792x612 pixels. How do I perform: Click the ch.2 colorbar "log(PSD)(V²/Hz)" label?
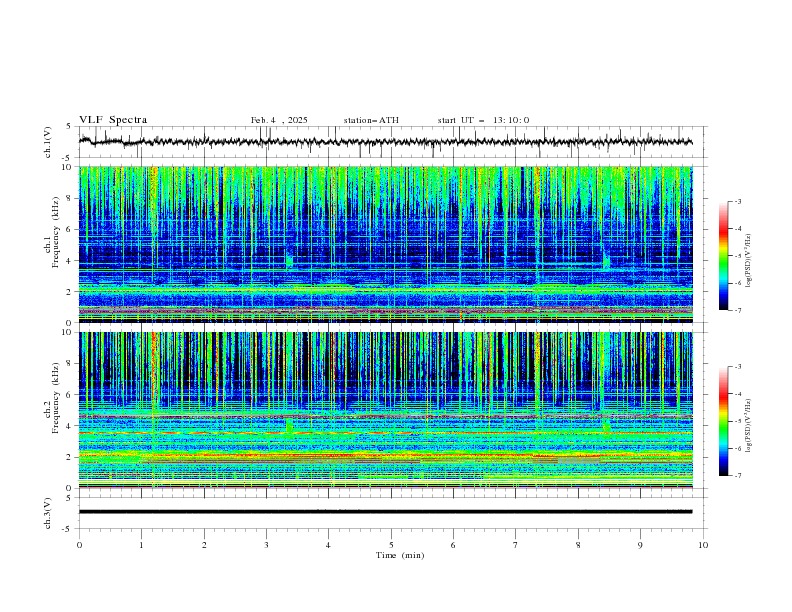click(x=749, y=425)
